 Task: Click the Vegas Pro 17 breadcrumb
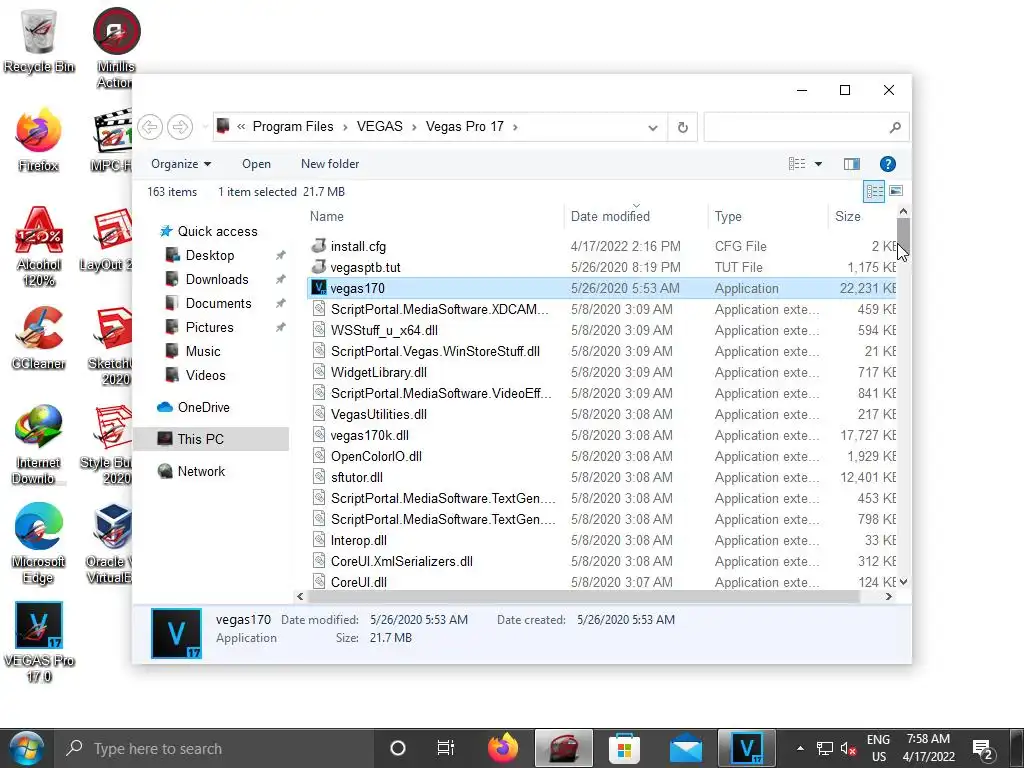(x=465, y=127)
